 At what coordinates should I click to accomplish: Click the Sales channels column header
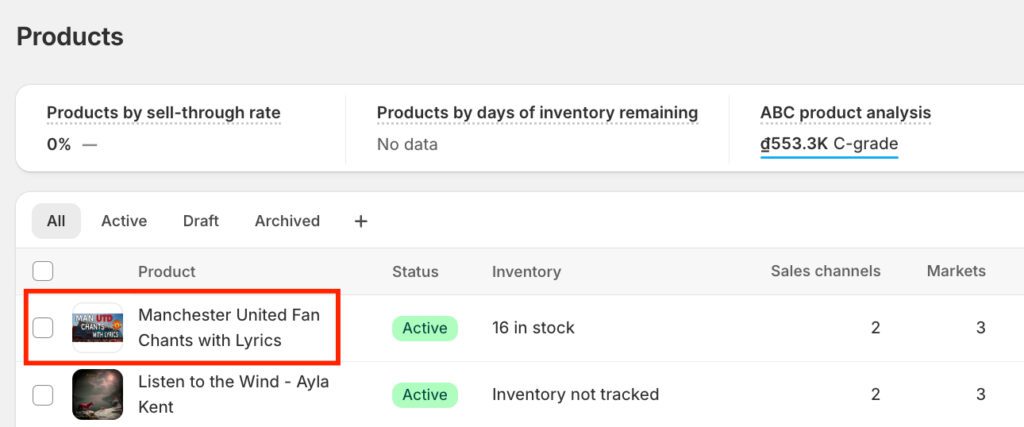point(825,271)
